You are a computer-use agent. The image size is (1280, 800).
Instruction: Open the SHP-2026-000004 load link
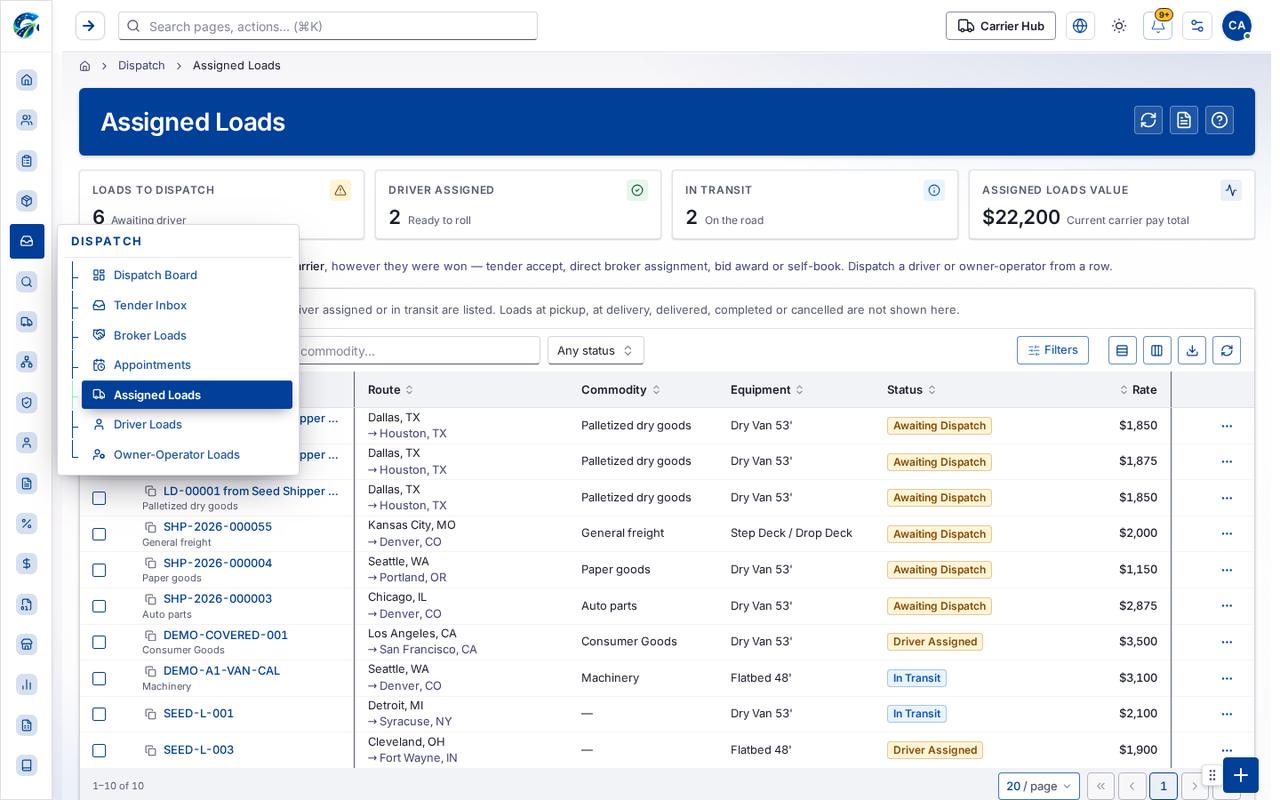(218, 563)
